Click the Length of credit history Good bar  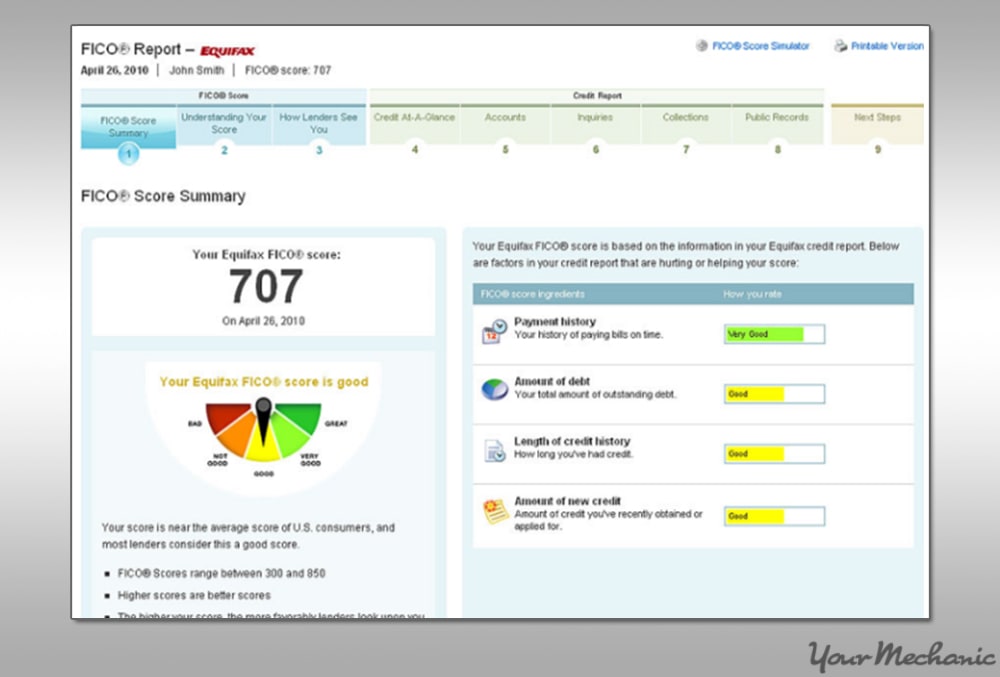(774, 454)
